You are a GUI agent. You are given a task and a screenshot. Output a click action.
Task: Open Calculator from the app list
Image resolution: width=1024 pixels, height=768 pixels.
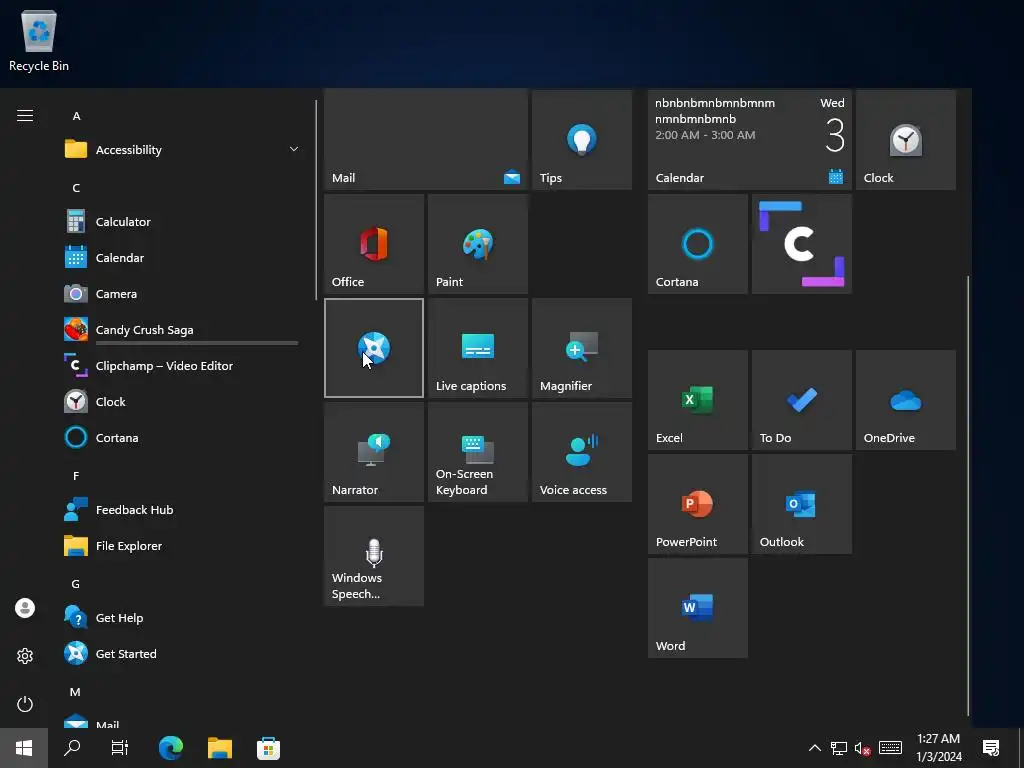coord(183,221)
